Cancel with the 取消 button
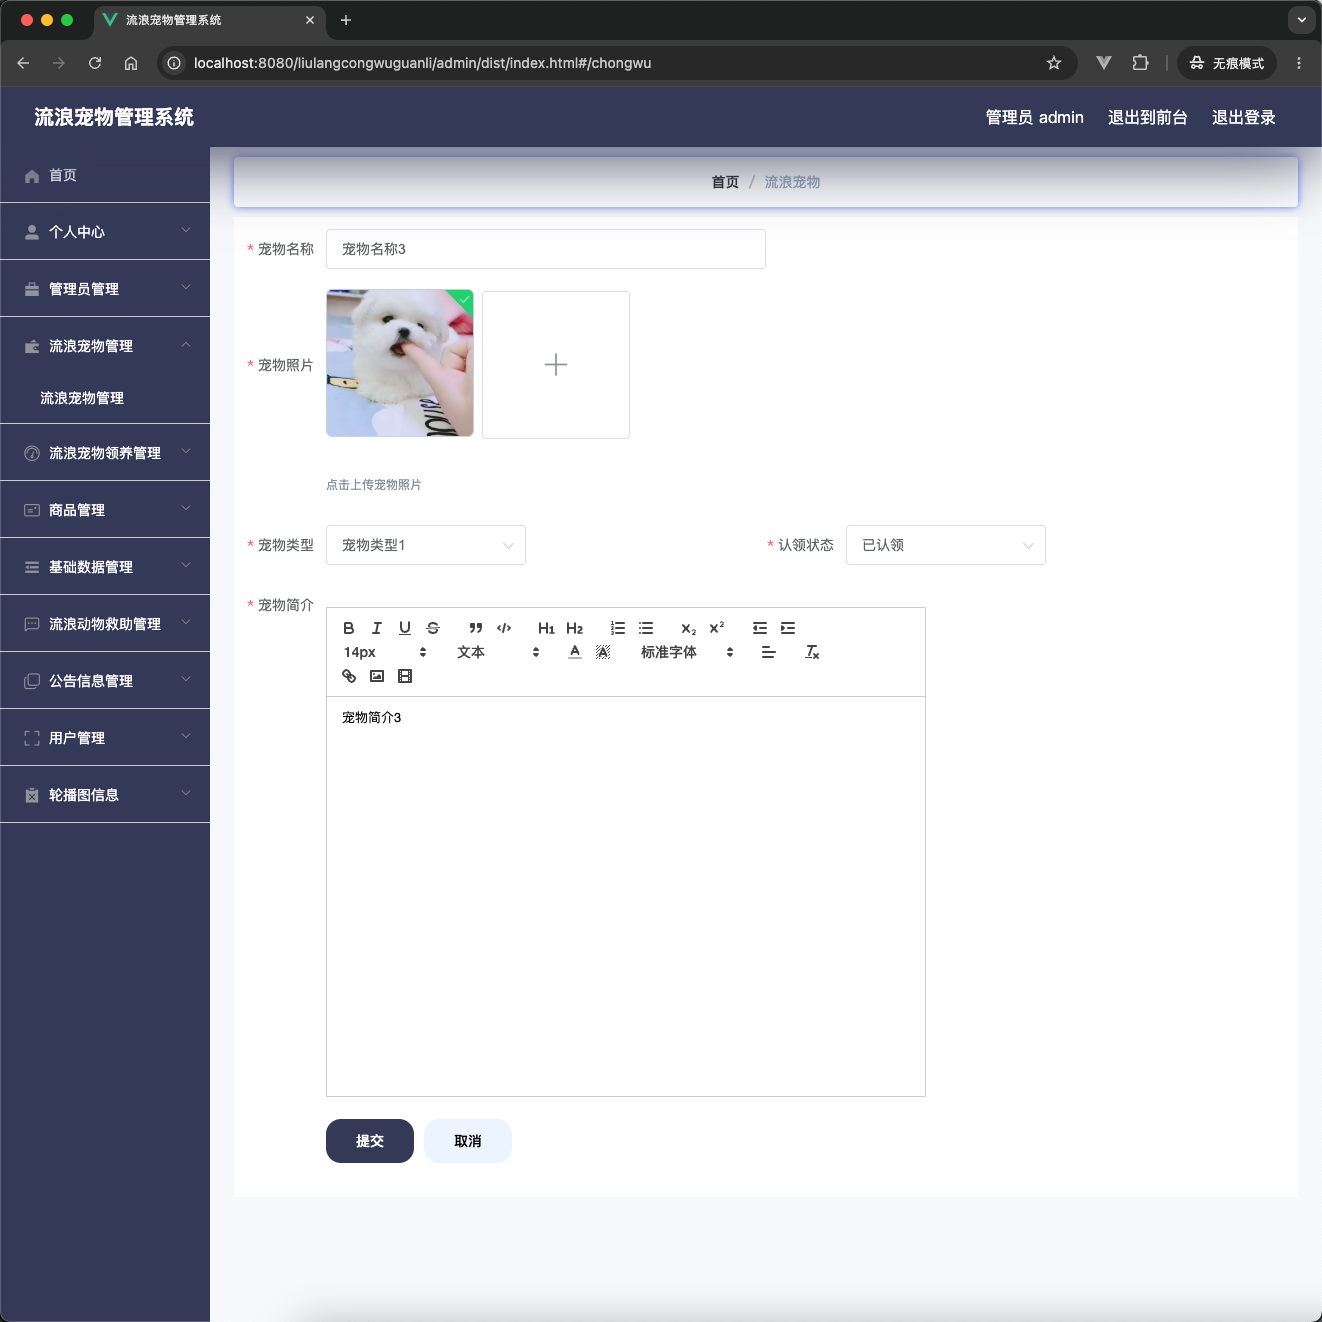 468,1141
